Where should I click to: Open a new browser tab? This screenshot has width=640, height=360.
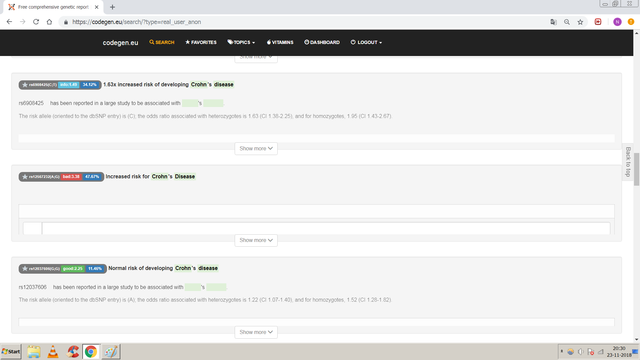tap(112, 7)
